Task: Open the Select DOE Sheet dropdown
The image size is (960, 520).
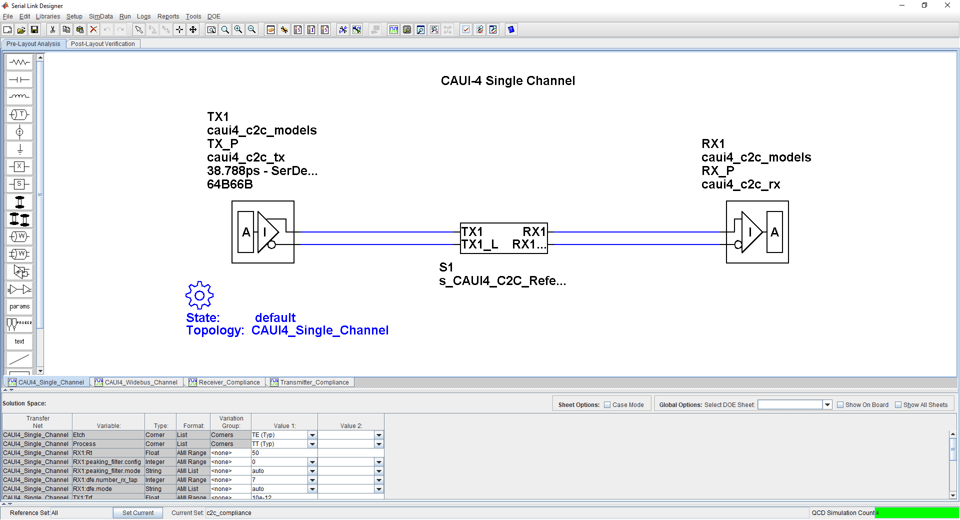Action: (827, 405)
